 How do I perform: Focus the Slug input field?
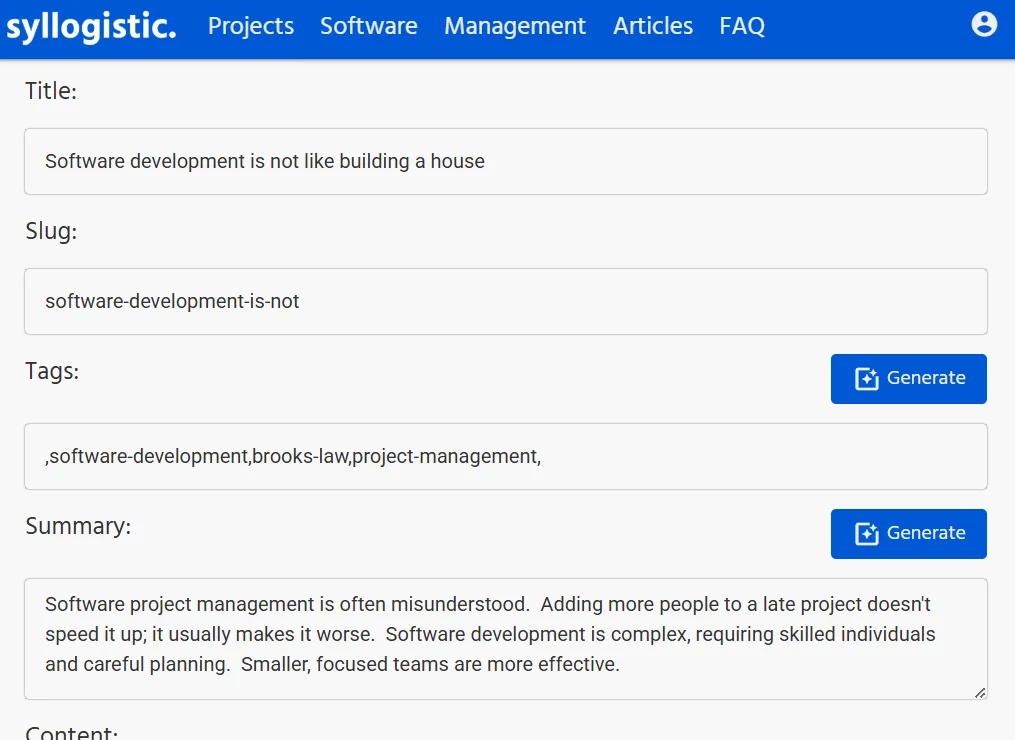coord(506,302)
